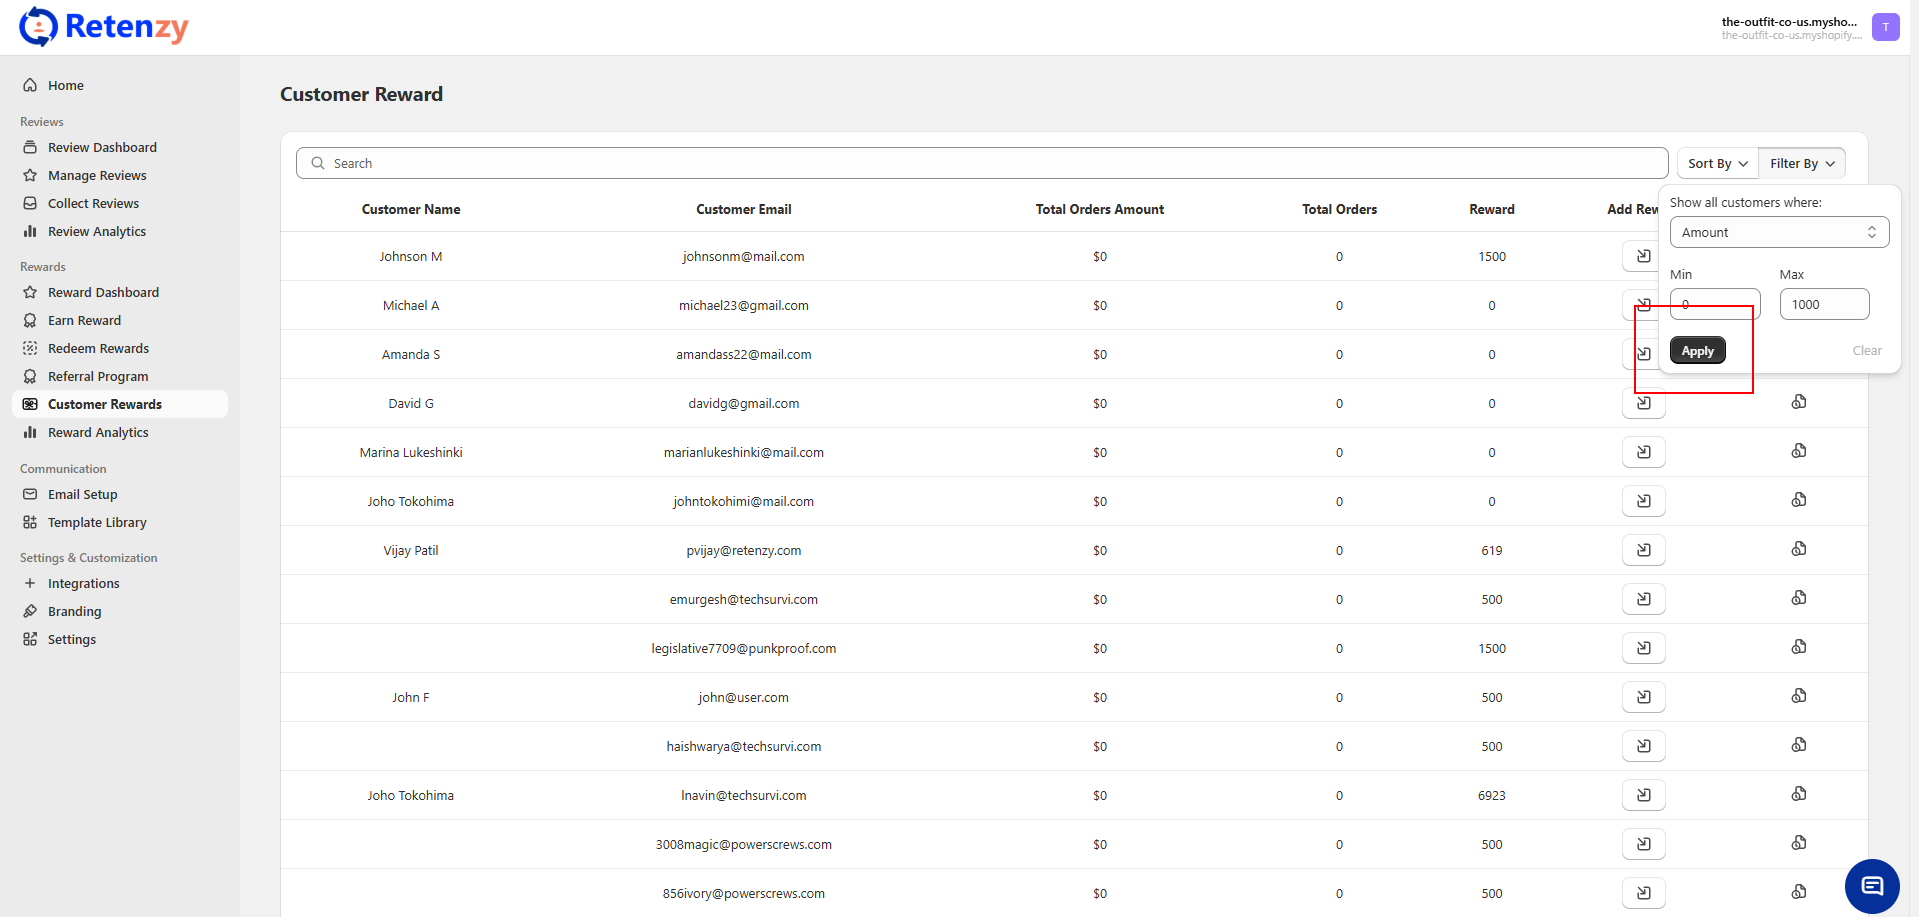Click add reward icon for lnavin@techsurvi.com

coord(1643,795)
